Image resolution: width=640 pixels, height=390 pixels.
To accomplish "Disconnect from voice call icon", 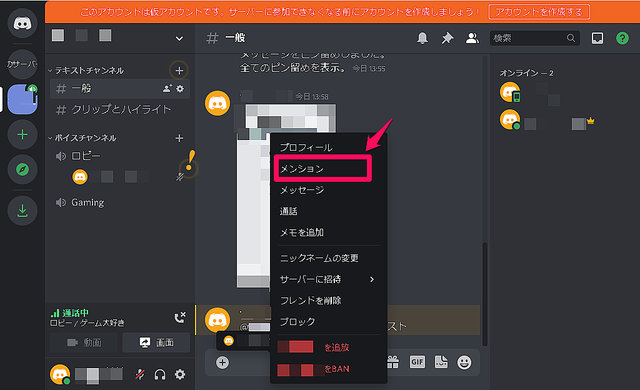I will coord(180,317).
